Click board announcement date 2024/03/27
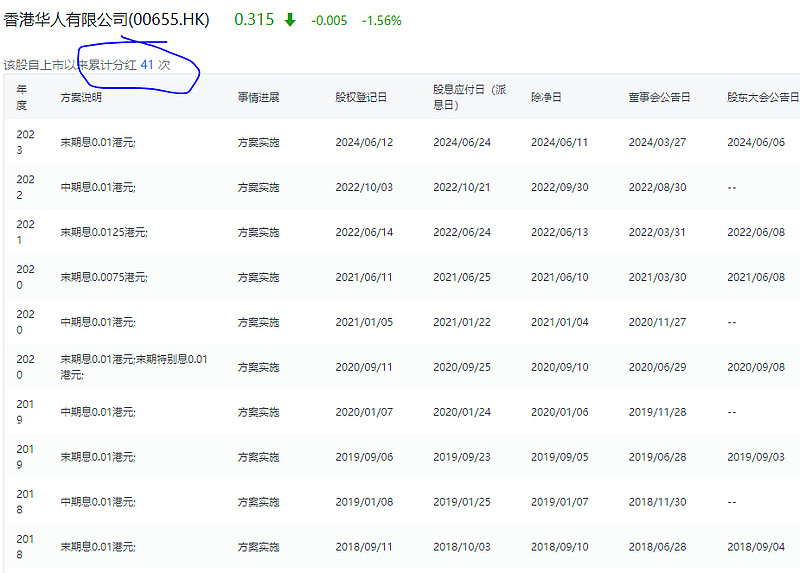This screenshot has width=800, height=573. point(657,142)
